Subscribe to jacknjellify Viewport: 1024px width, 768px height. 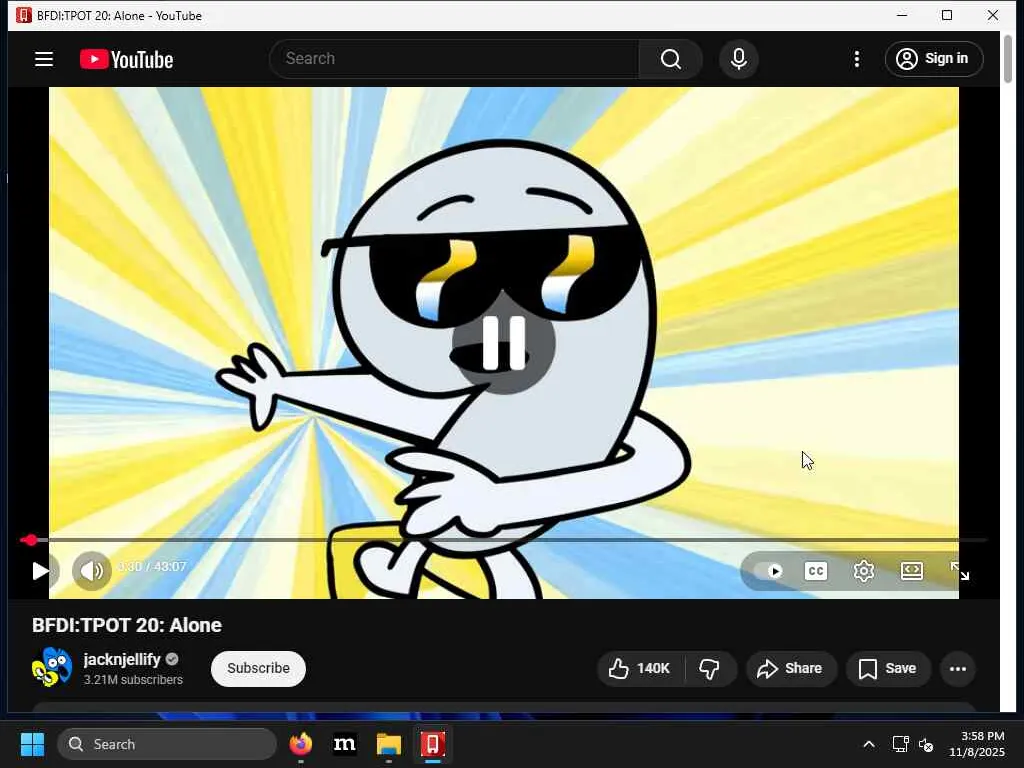coord(258,668)
